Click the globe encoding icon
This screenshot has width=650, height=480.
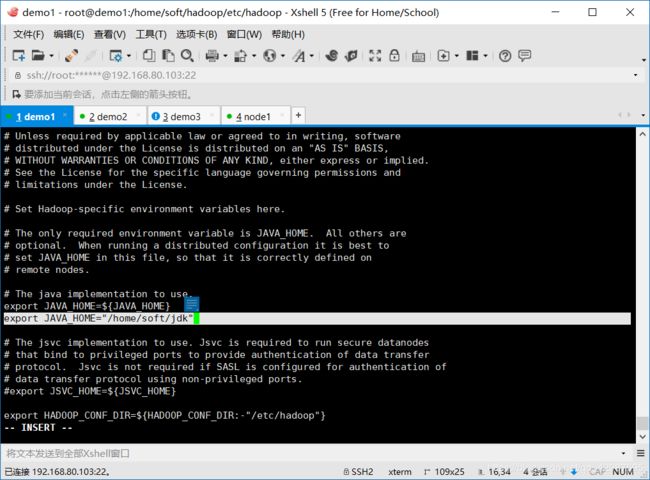270,56
